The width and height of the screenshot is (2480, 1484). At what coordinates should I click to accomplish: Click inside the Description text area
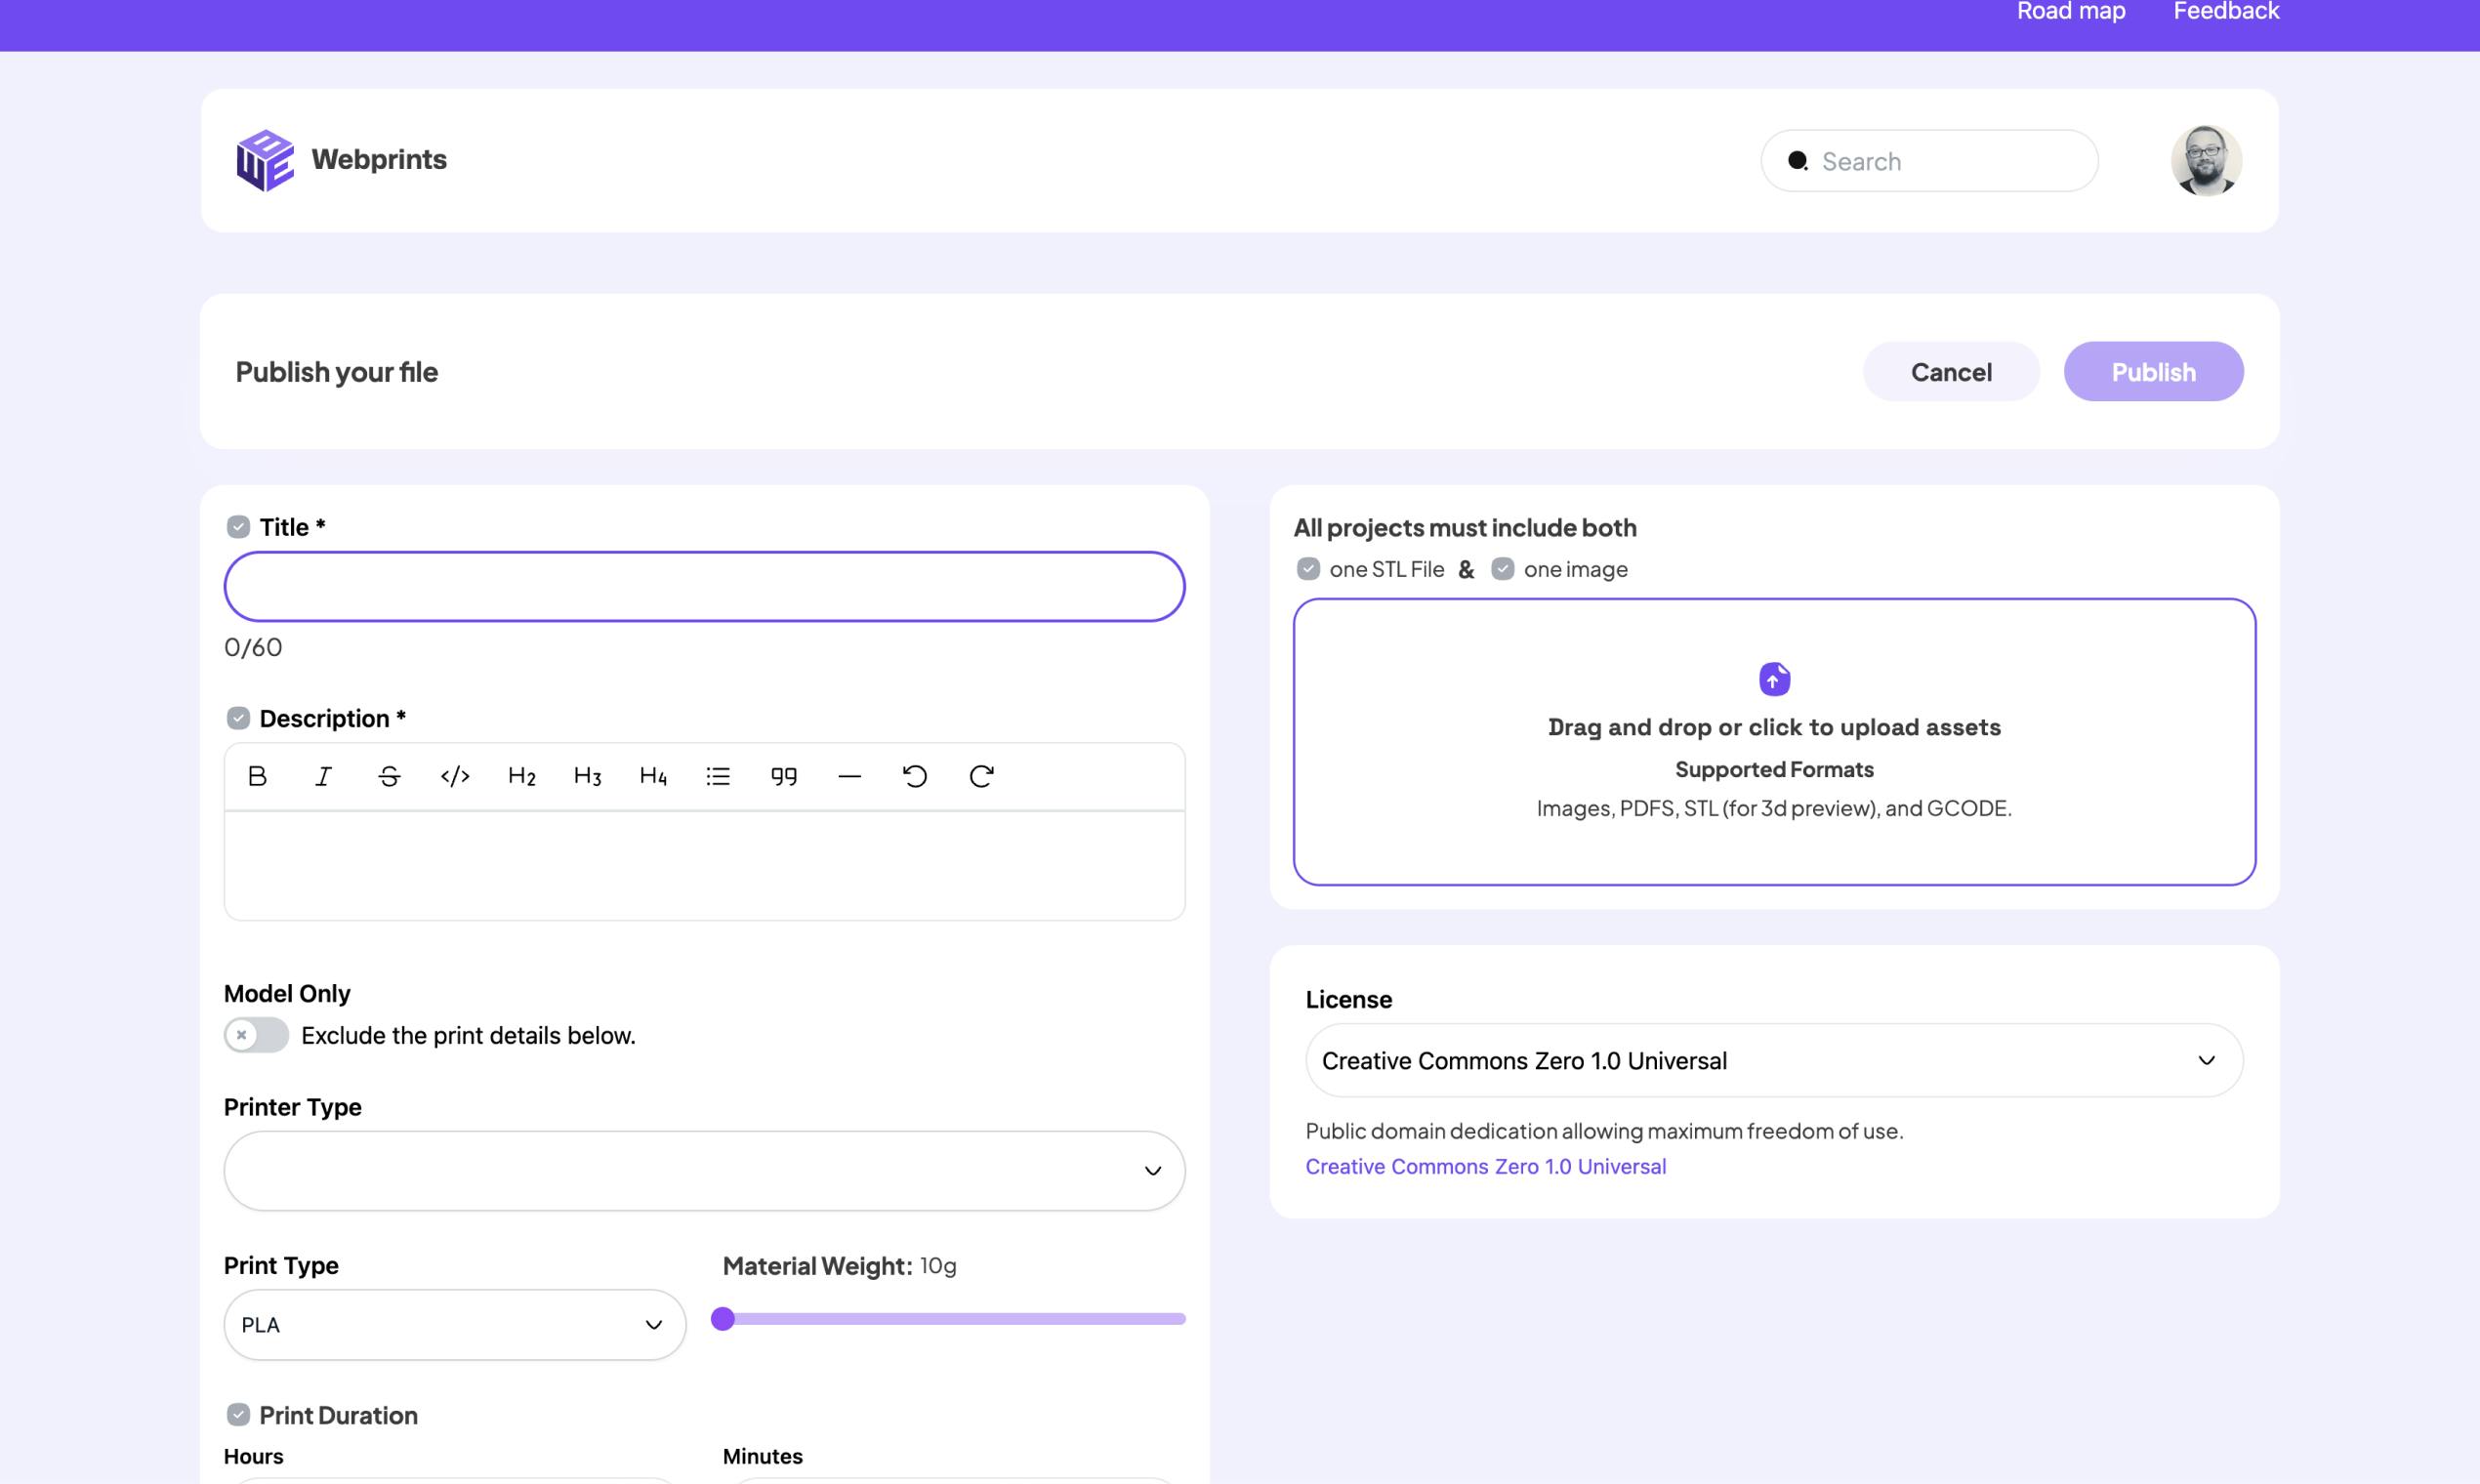click(x=704, y=866)
